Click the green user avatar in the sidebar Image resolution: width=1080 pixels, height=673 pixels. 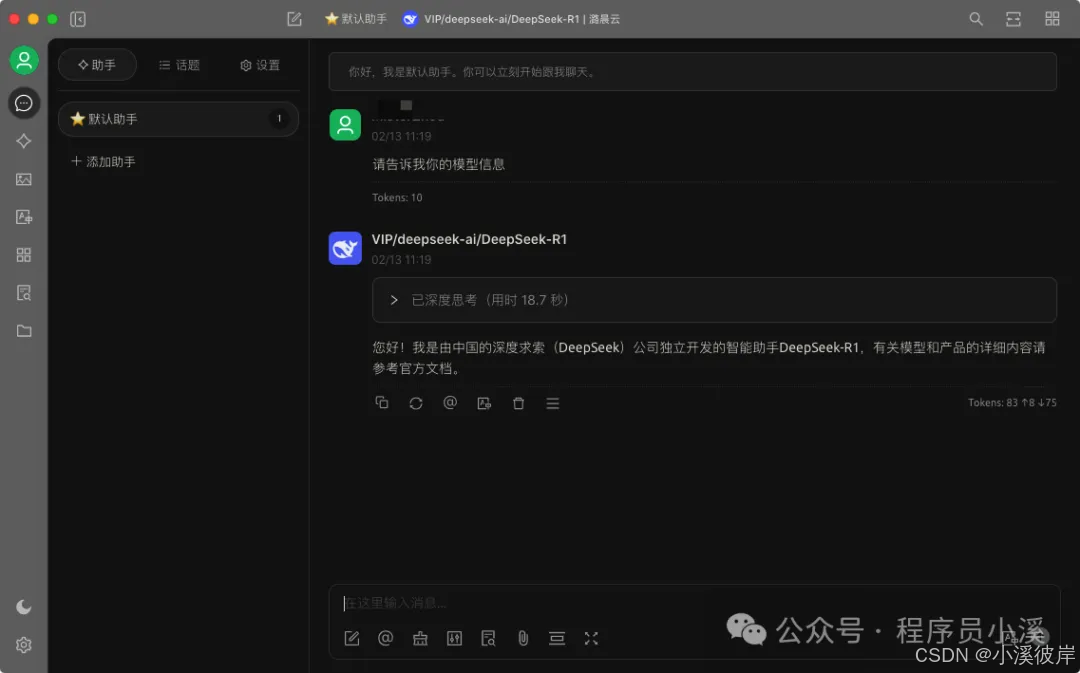(x=24, y=61)
